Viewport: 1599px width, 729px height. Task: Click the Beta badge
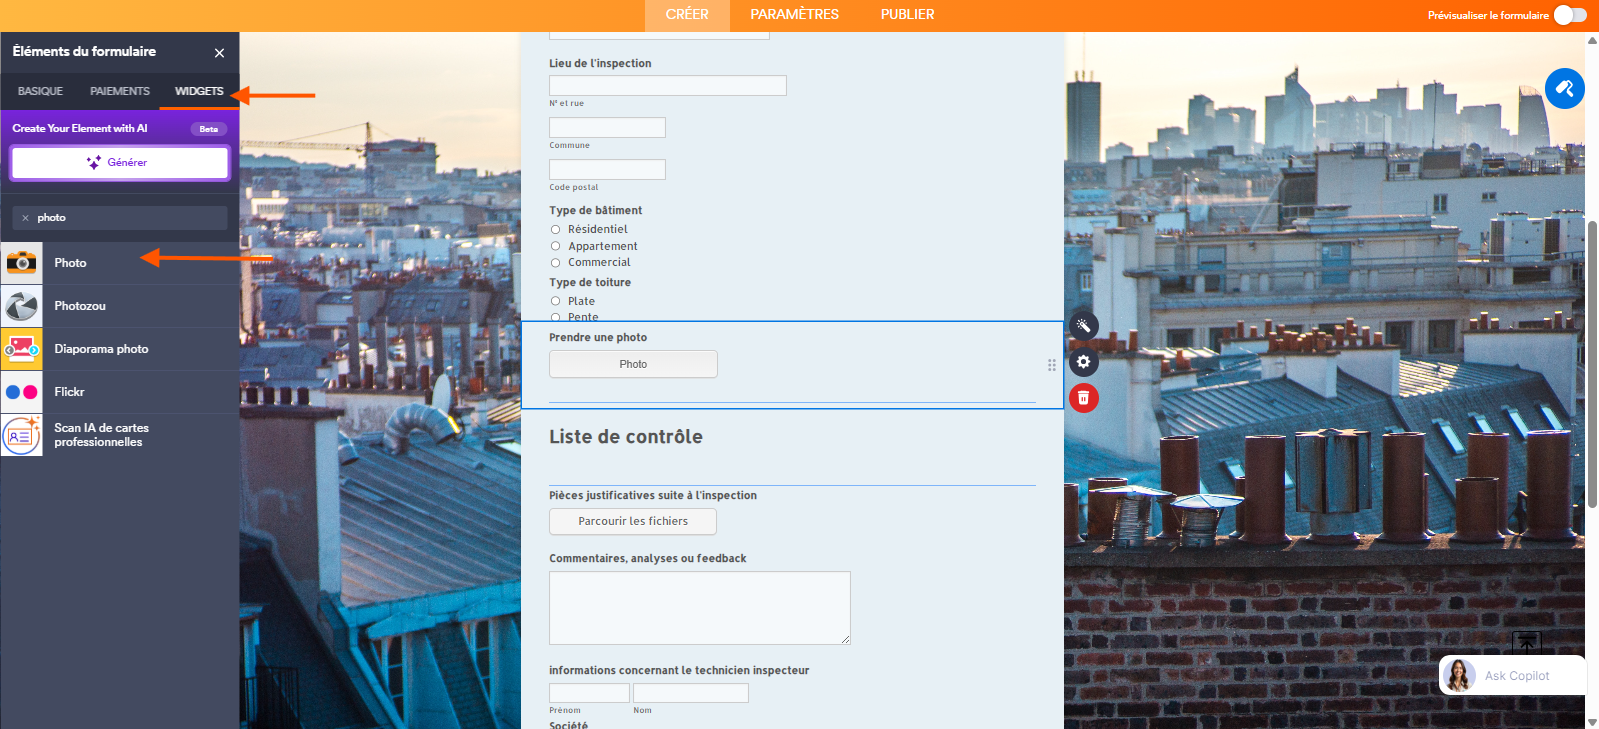[x=209, y=129]
